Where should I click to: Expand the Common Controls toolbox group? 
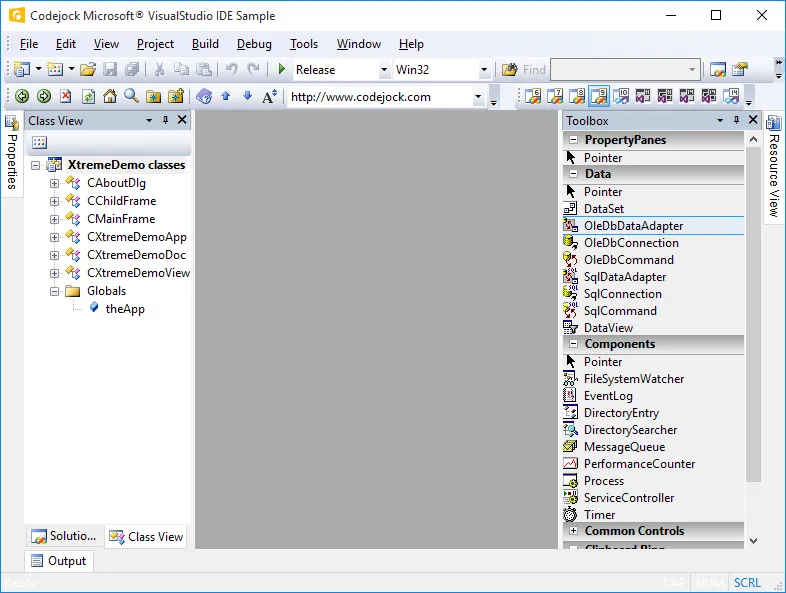click(x=573, y=530)
